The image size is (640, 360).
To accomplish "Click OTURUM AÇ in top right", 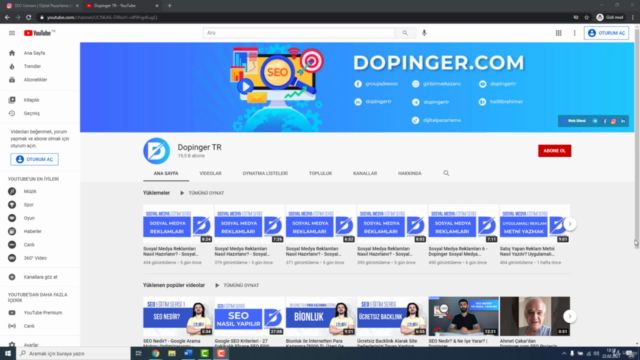I will point(606,33).
